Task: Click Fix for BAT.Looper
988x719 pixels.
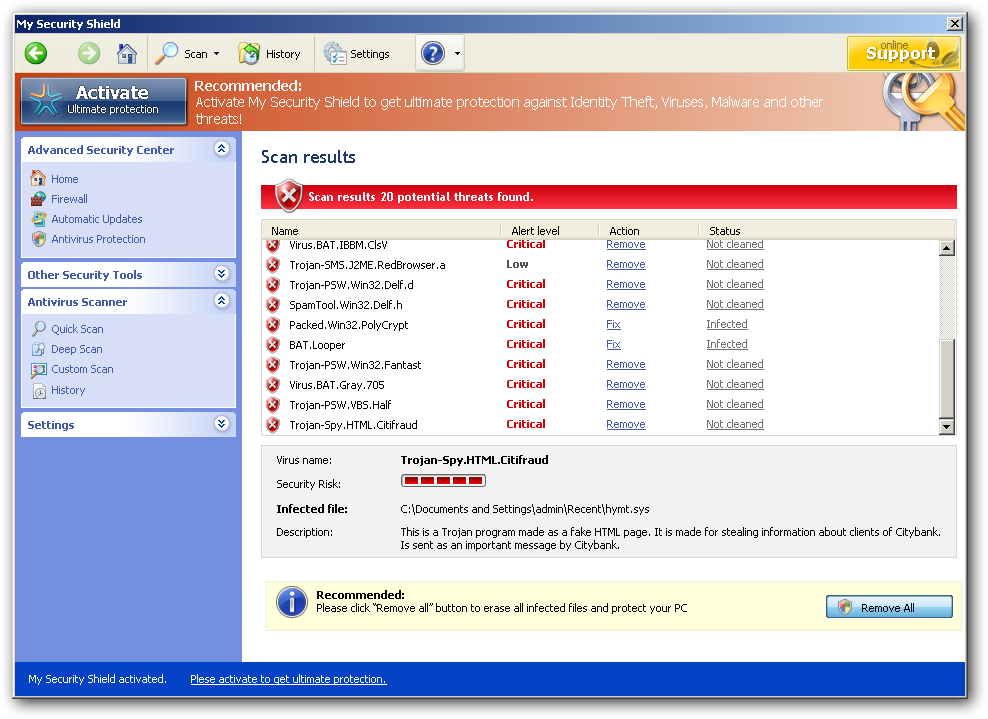Action: [613, 345]
